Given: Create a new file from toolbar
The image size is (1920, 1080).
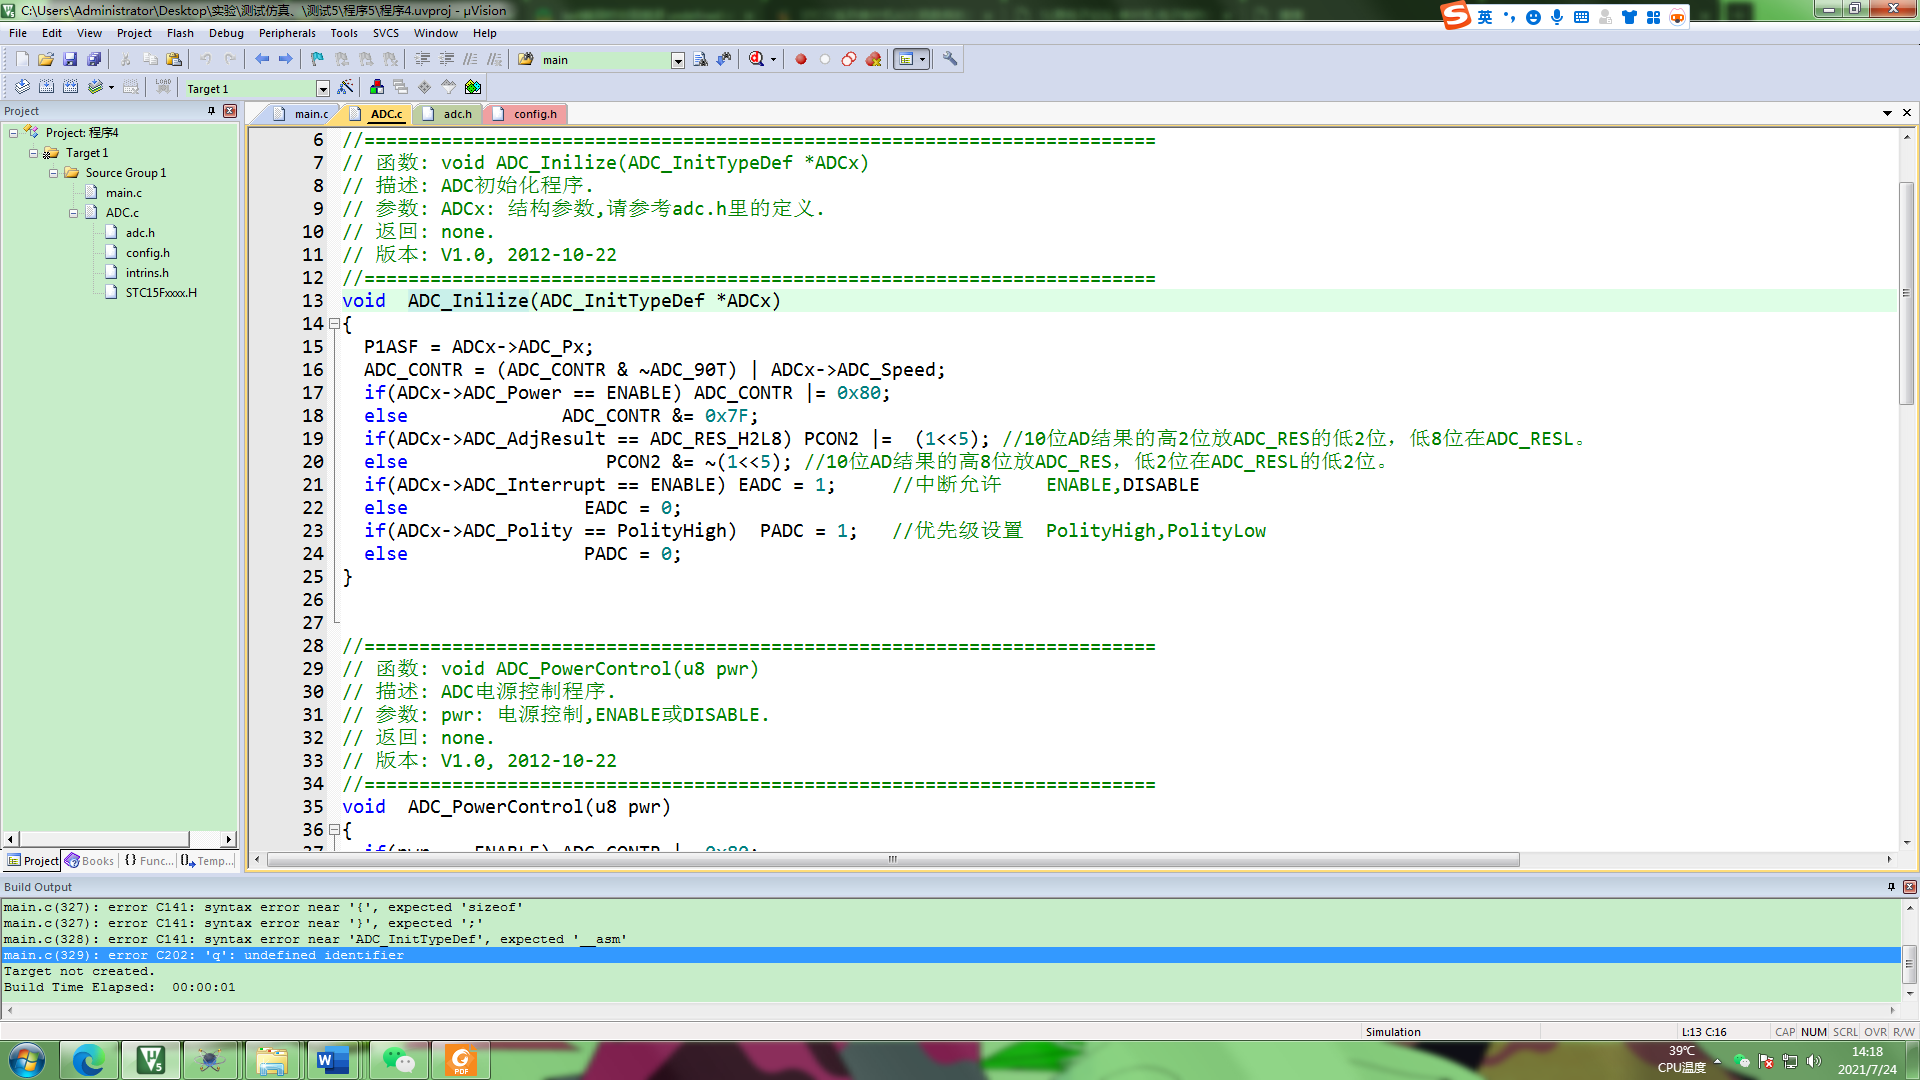Looking at the screenshot, I should [x=22, y=60].
